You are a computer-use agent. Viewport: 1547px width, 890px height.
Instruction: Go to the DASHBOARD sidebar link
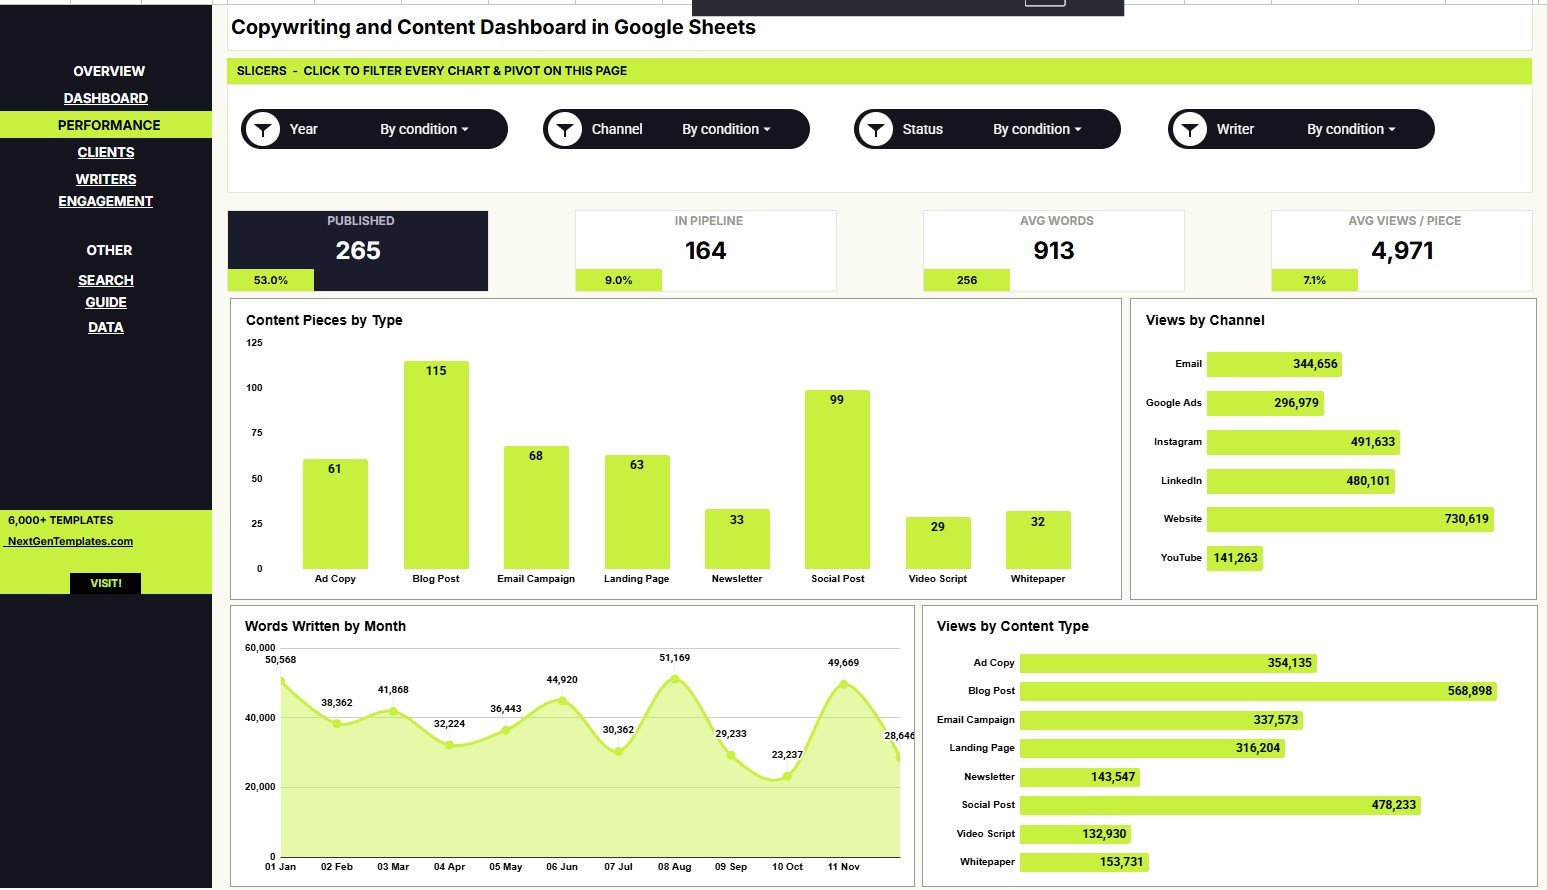pyautogui.click(x=106, y=98)
